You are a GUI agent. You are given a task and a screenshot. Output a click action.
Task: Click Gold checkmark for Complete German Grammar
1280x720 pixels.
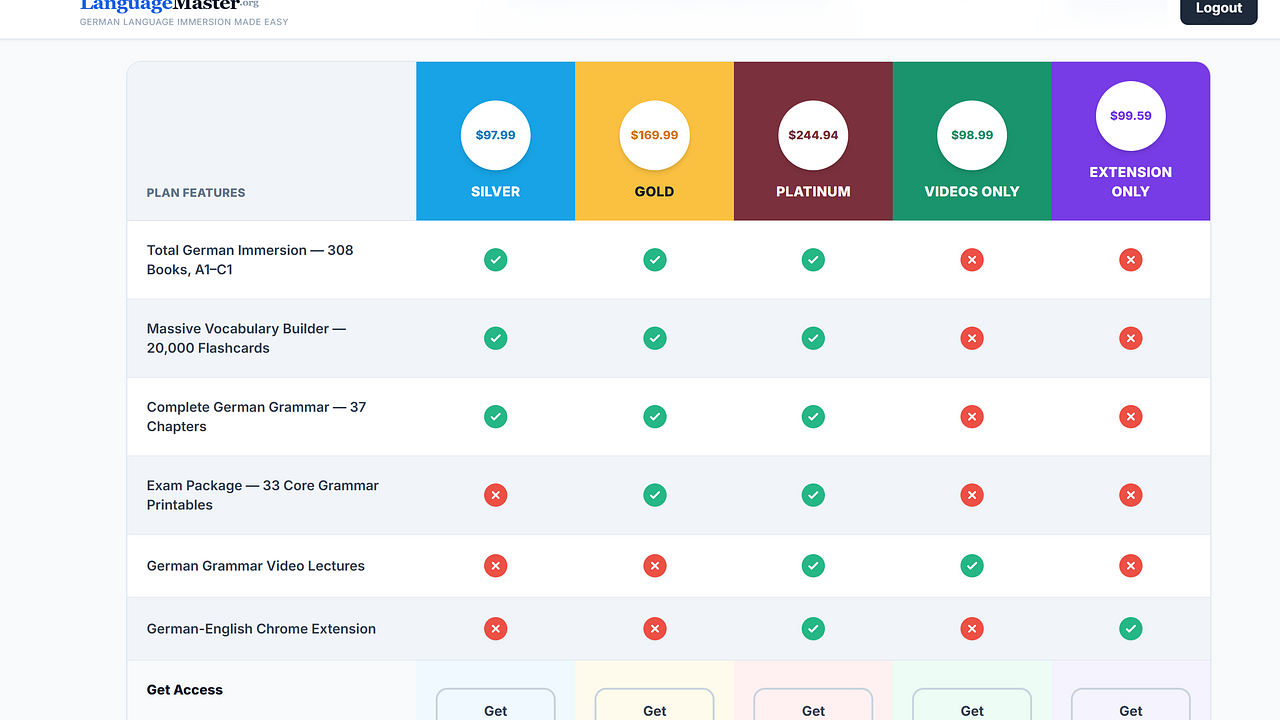pyautogui.click(x=654, y=416)
